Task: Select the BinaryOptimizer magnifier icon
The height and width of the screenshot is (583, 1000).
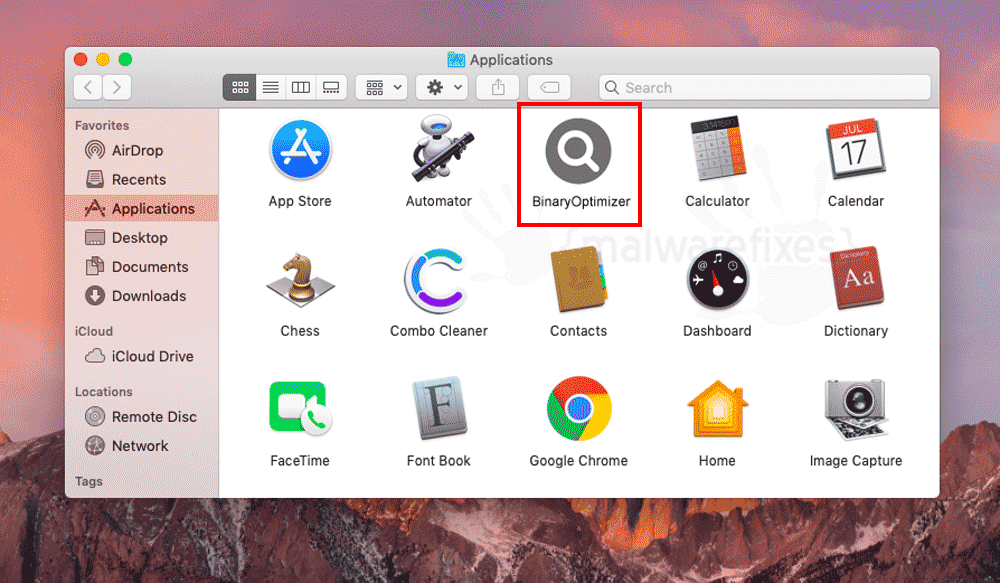Action: [x=578, y=151]
